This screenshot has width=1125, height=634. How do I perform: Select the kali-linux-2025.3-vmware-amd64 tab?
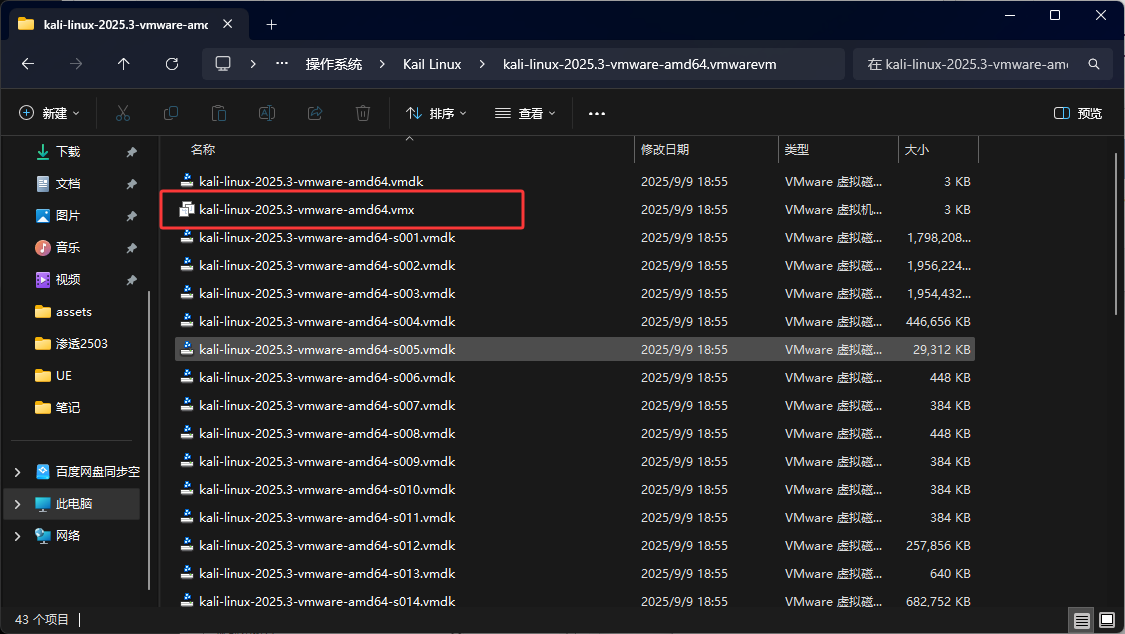pos(126,24)
